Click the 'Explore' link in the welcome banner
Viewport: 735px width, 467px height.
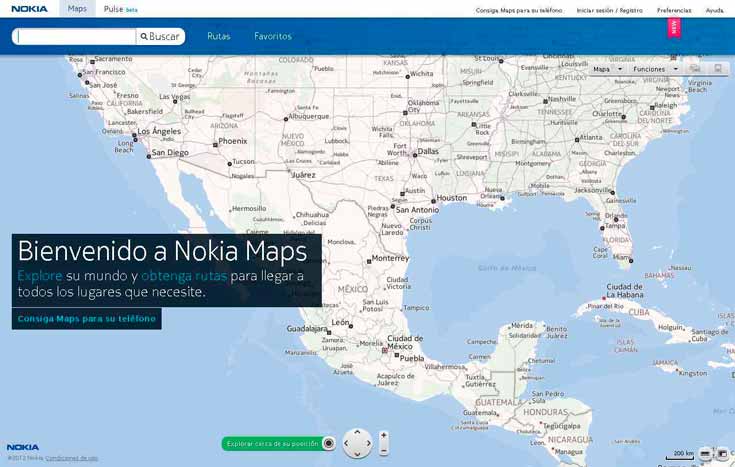tap(40, 276)
